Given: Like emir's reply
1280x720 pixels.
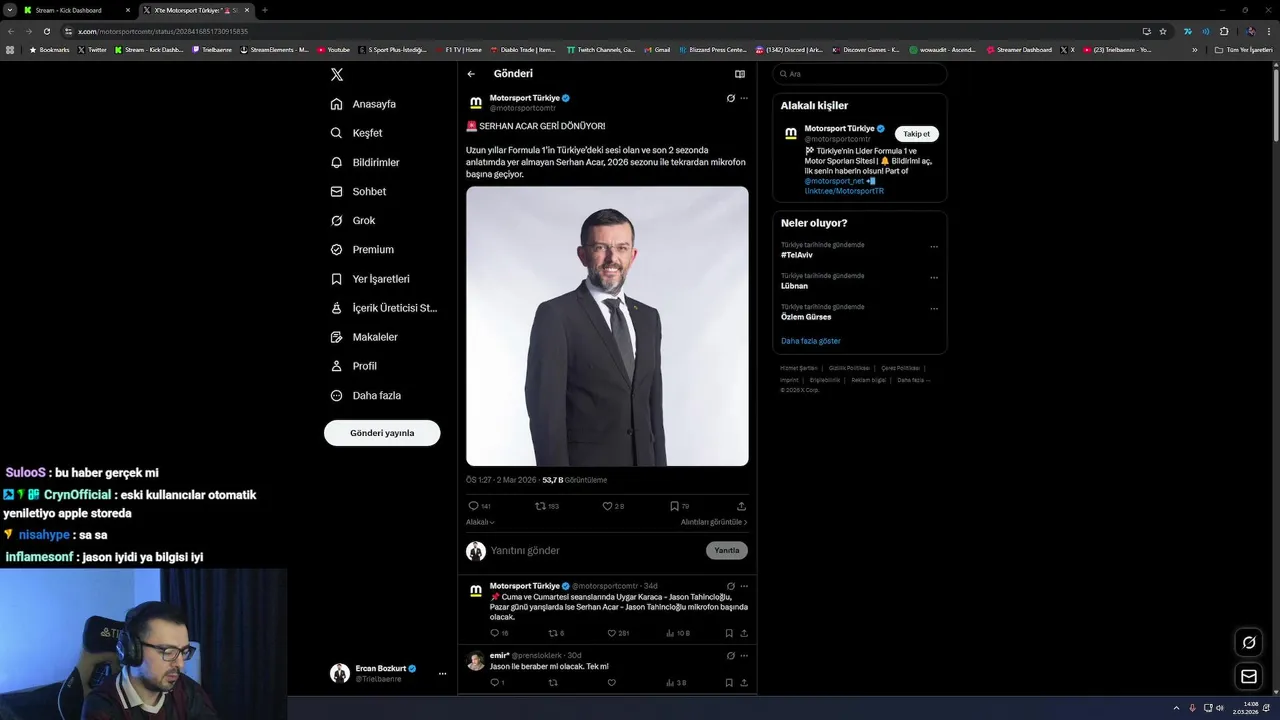Looking at the screenshot, I should click(611, 683).
